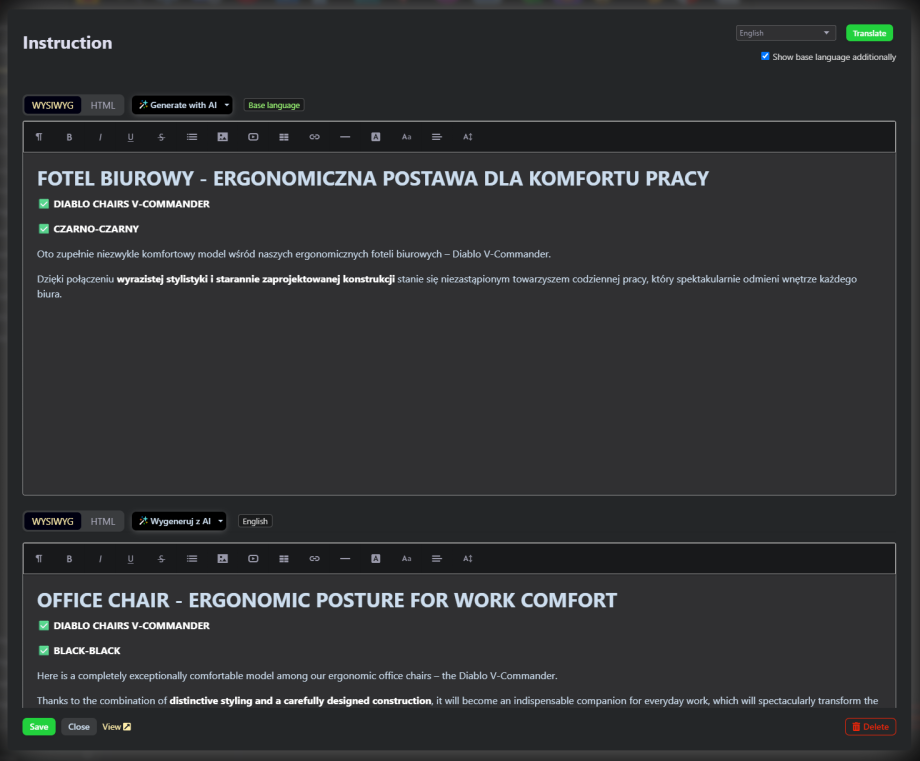This screenshot has width=920, height=761.
Task: Toggle italic in the base language editor
Action: tap(100, 137)
